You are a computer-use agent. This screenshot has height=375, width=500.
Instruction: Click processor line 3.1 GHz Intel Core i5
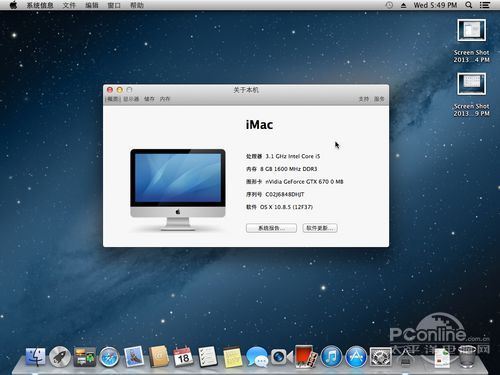pos(283,156)
